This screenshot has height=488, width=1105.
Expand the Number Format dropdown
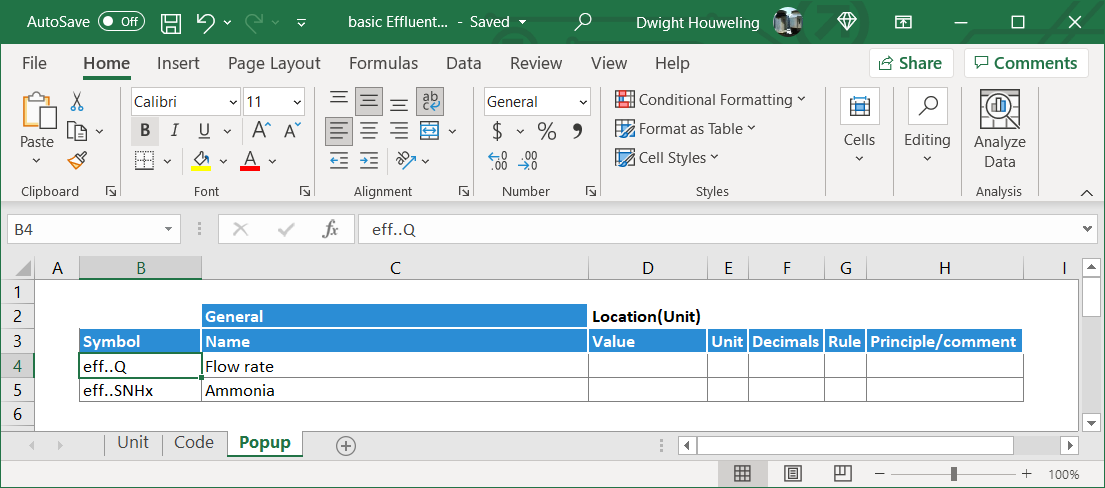pos(583,102)
